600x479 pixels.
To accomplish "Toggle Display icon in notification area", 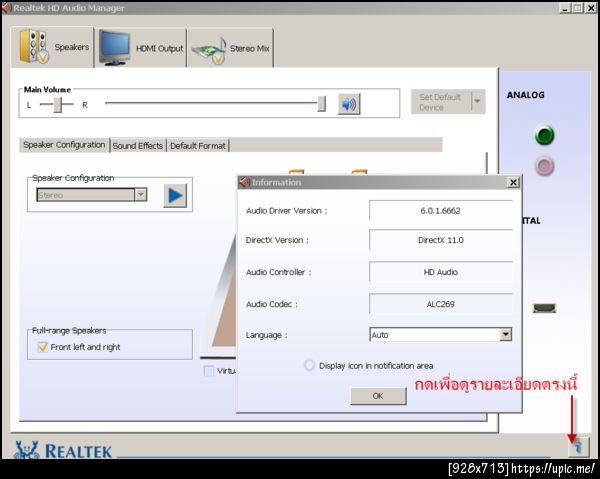I will [x=309, y=365].
